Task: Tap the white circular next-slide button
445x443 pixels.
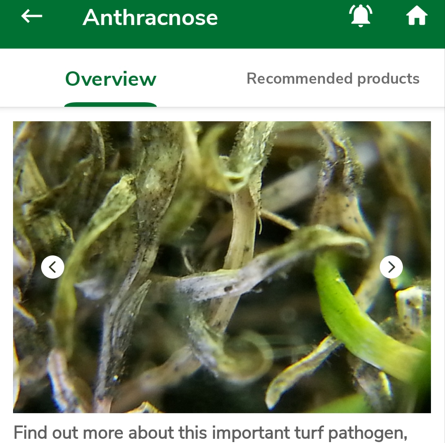Action: (x=391, y=267)
